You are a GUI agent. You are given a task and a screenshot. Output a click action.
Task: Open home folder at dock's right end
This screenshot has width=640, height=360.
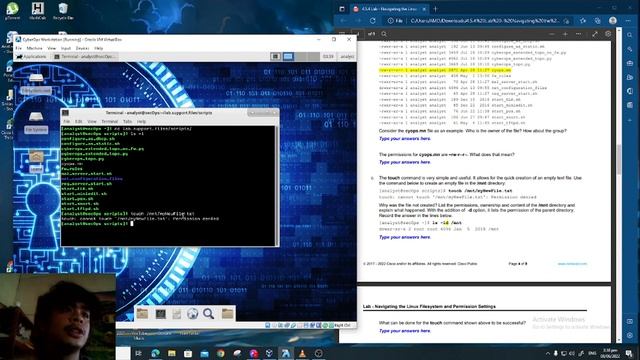227,313
